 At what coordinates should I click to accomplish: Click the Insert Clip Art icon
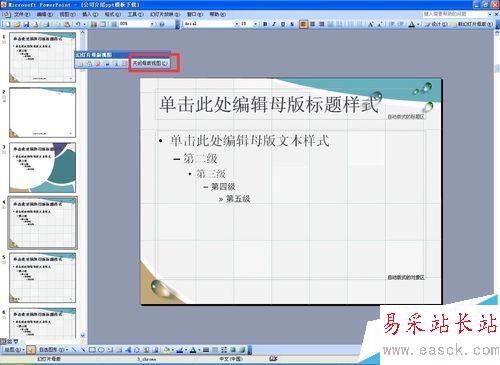coord(146,350)
